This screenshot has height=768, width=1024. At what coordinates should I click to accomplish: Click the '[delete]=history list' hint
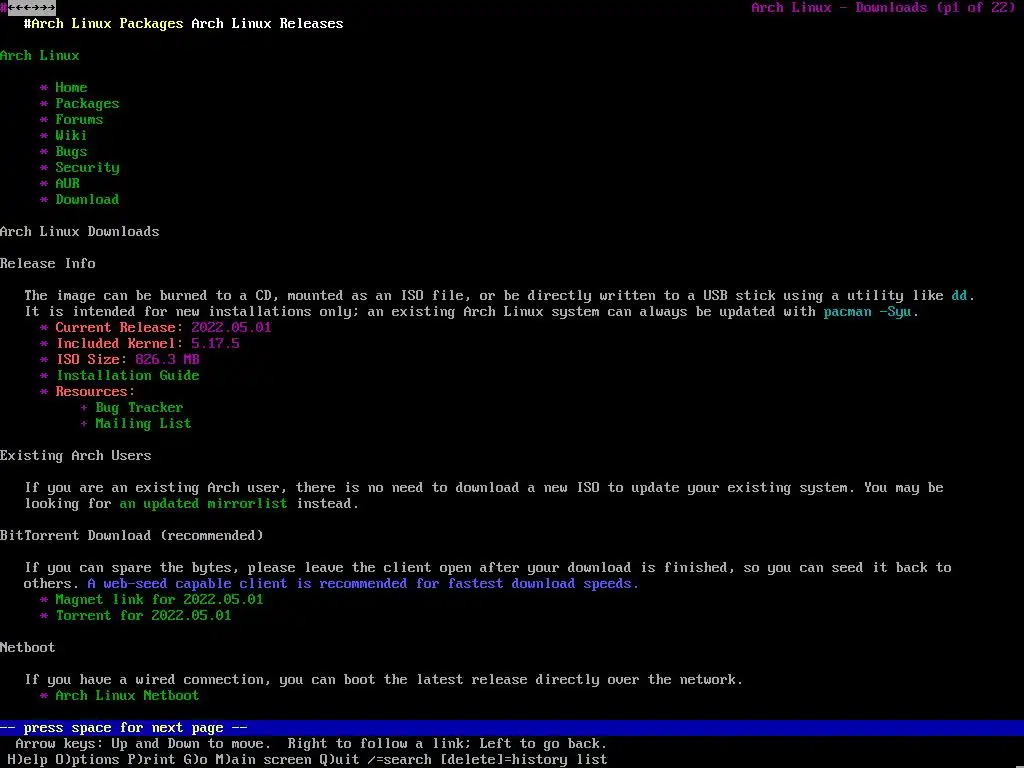[522, 760]
